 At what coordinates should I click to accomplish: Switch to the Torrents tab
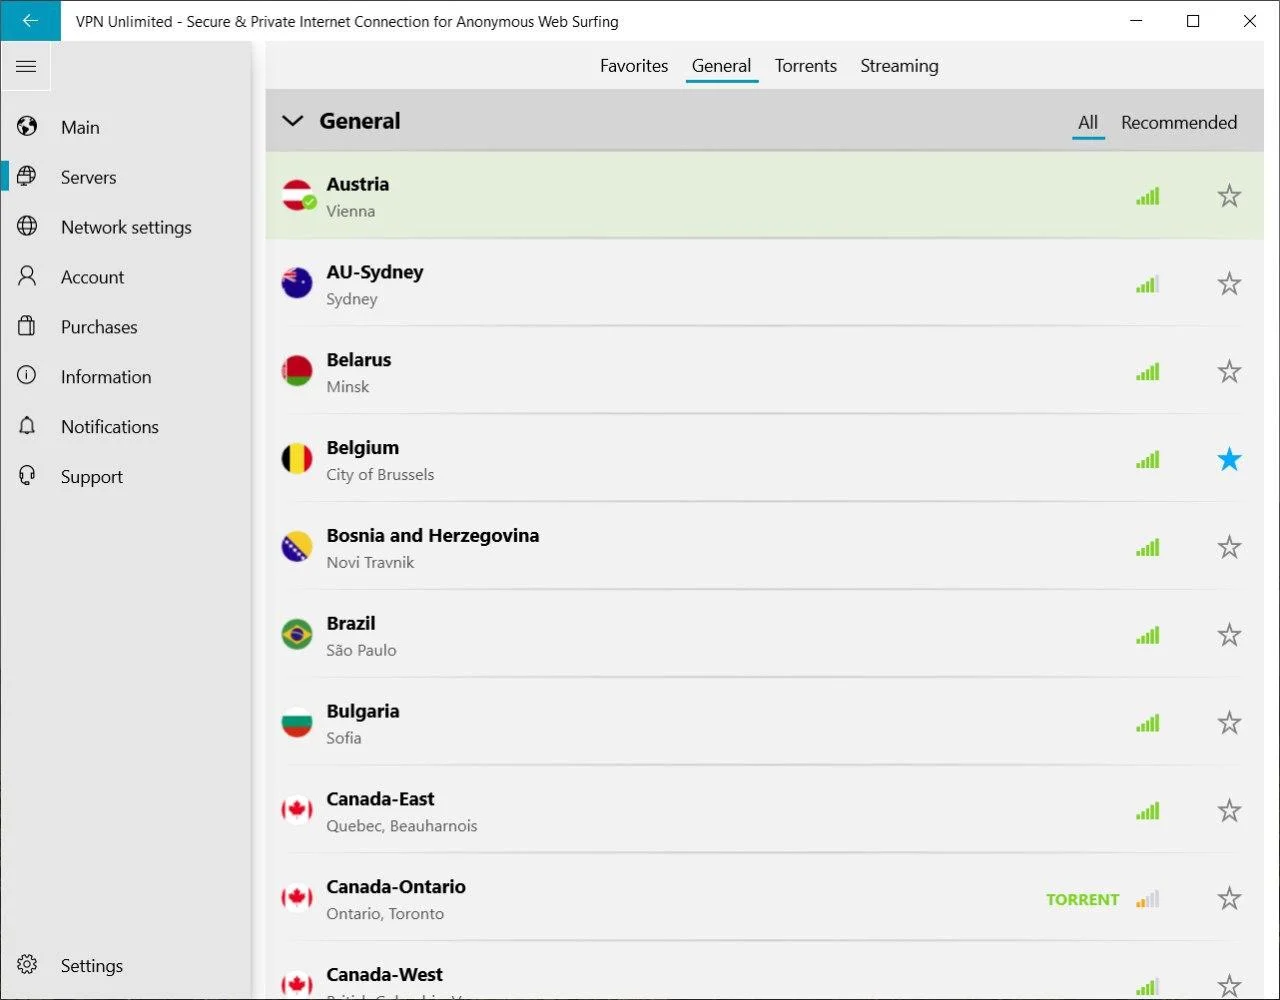point(805,66)
